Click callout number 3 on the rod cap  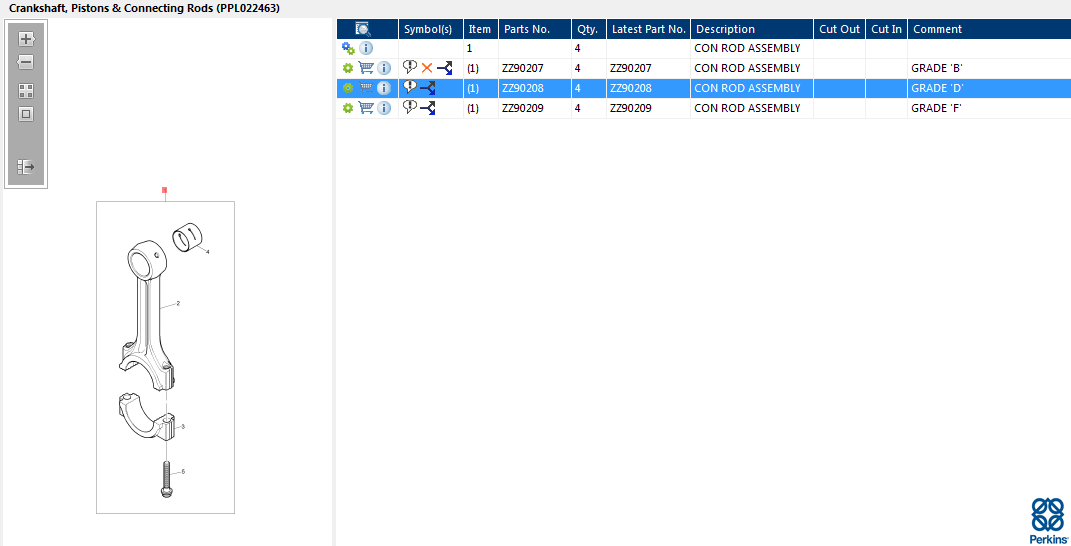click(x=183, y=426)
